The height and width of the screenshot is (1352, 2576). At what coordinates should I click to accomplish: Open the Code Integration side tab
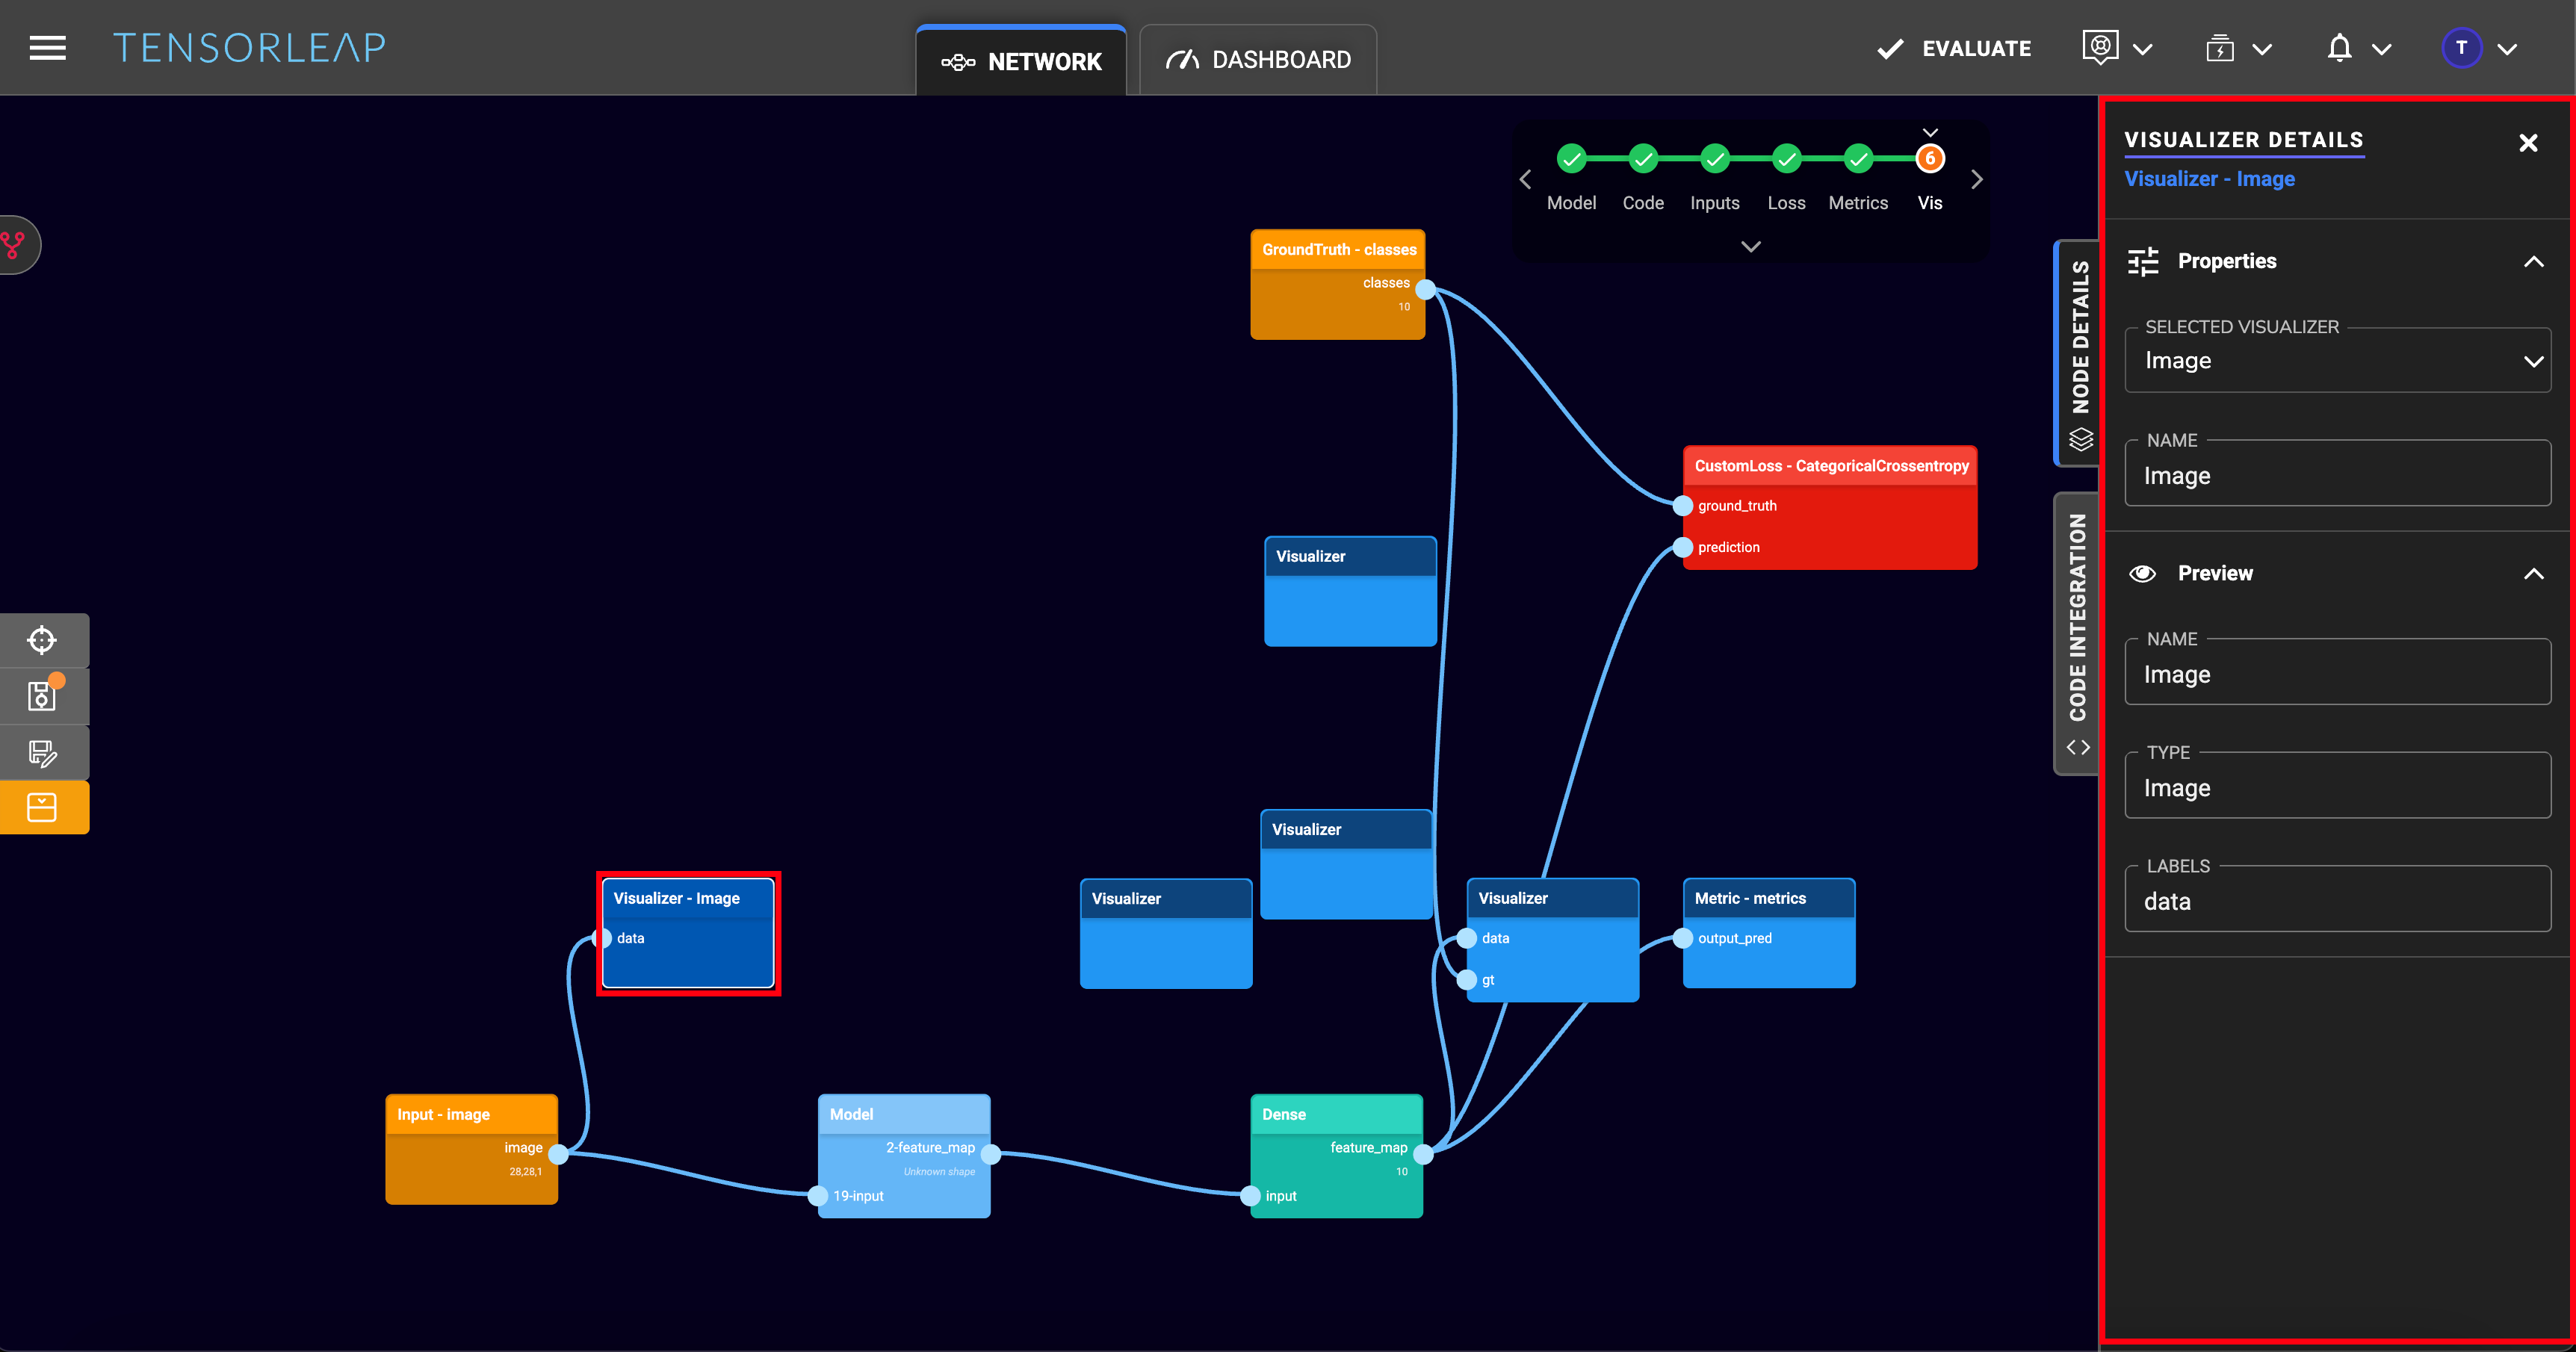pyautogui.click(x=2077, y=632)
